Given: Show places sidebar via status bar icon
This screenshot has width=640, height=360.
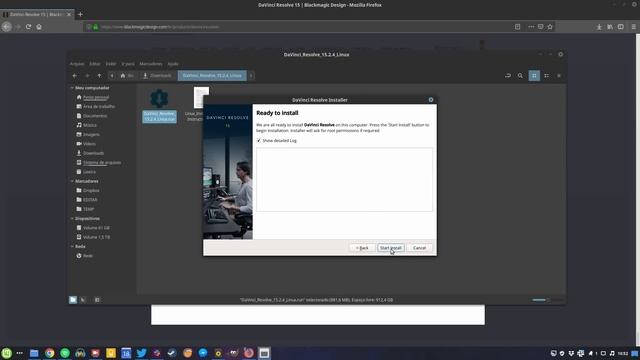Looking at the screenshot, I should pyautogui.click(x=73, y=300).
